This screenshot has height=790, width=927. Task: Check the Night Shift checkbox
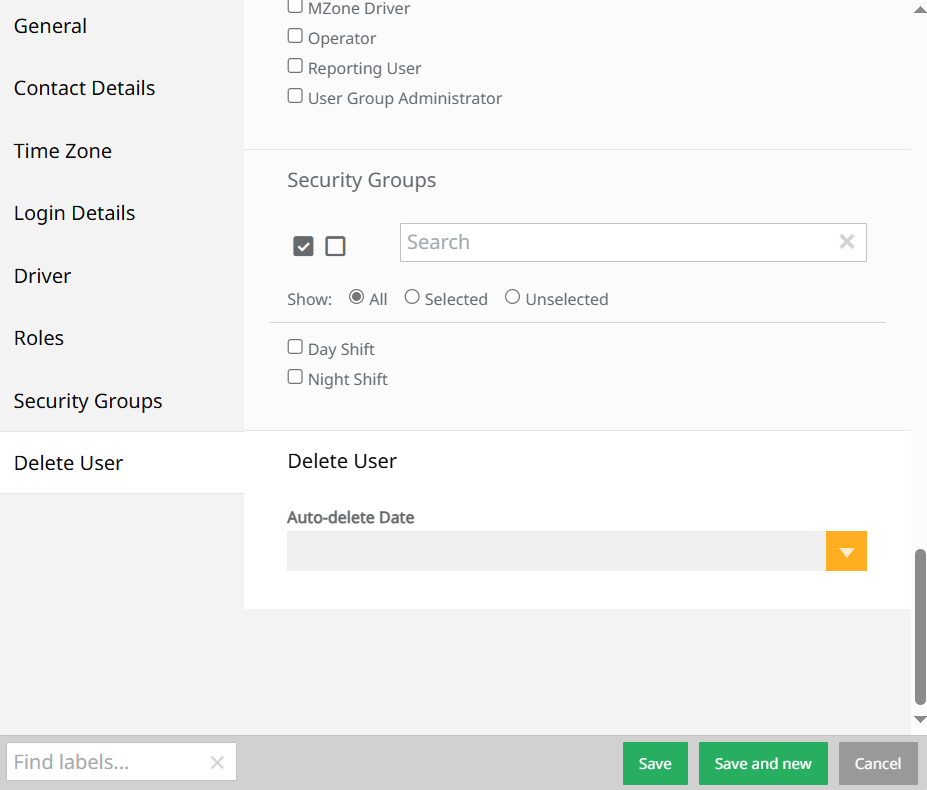point(295,377)
